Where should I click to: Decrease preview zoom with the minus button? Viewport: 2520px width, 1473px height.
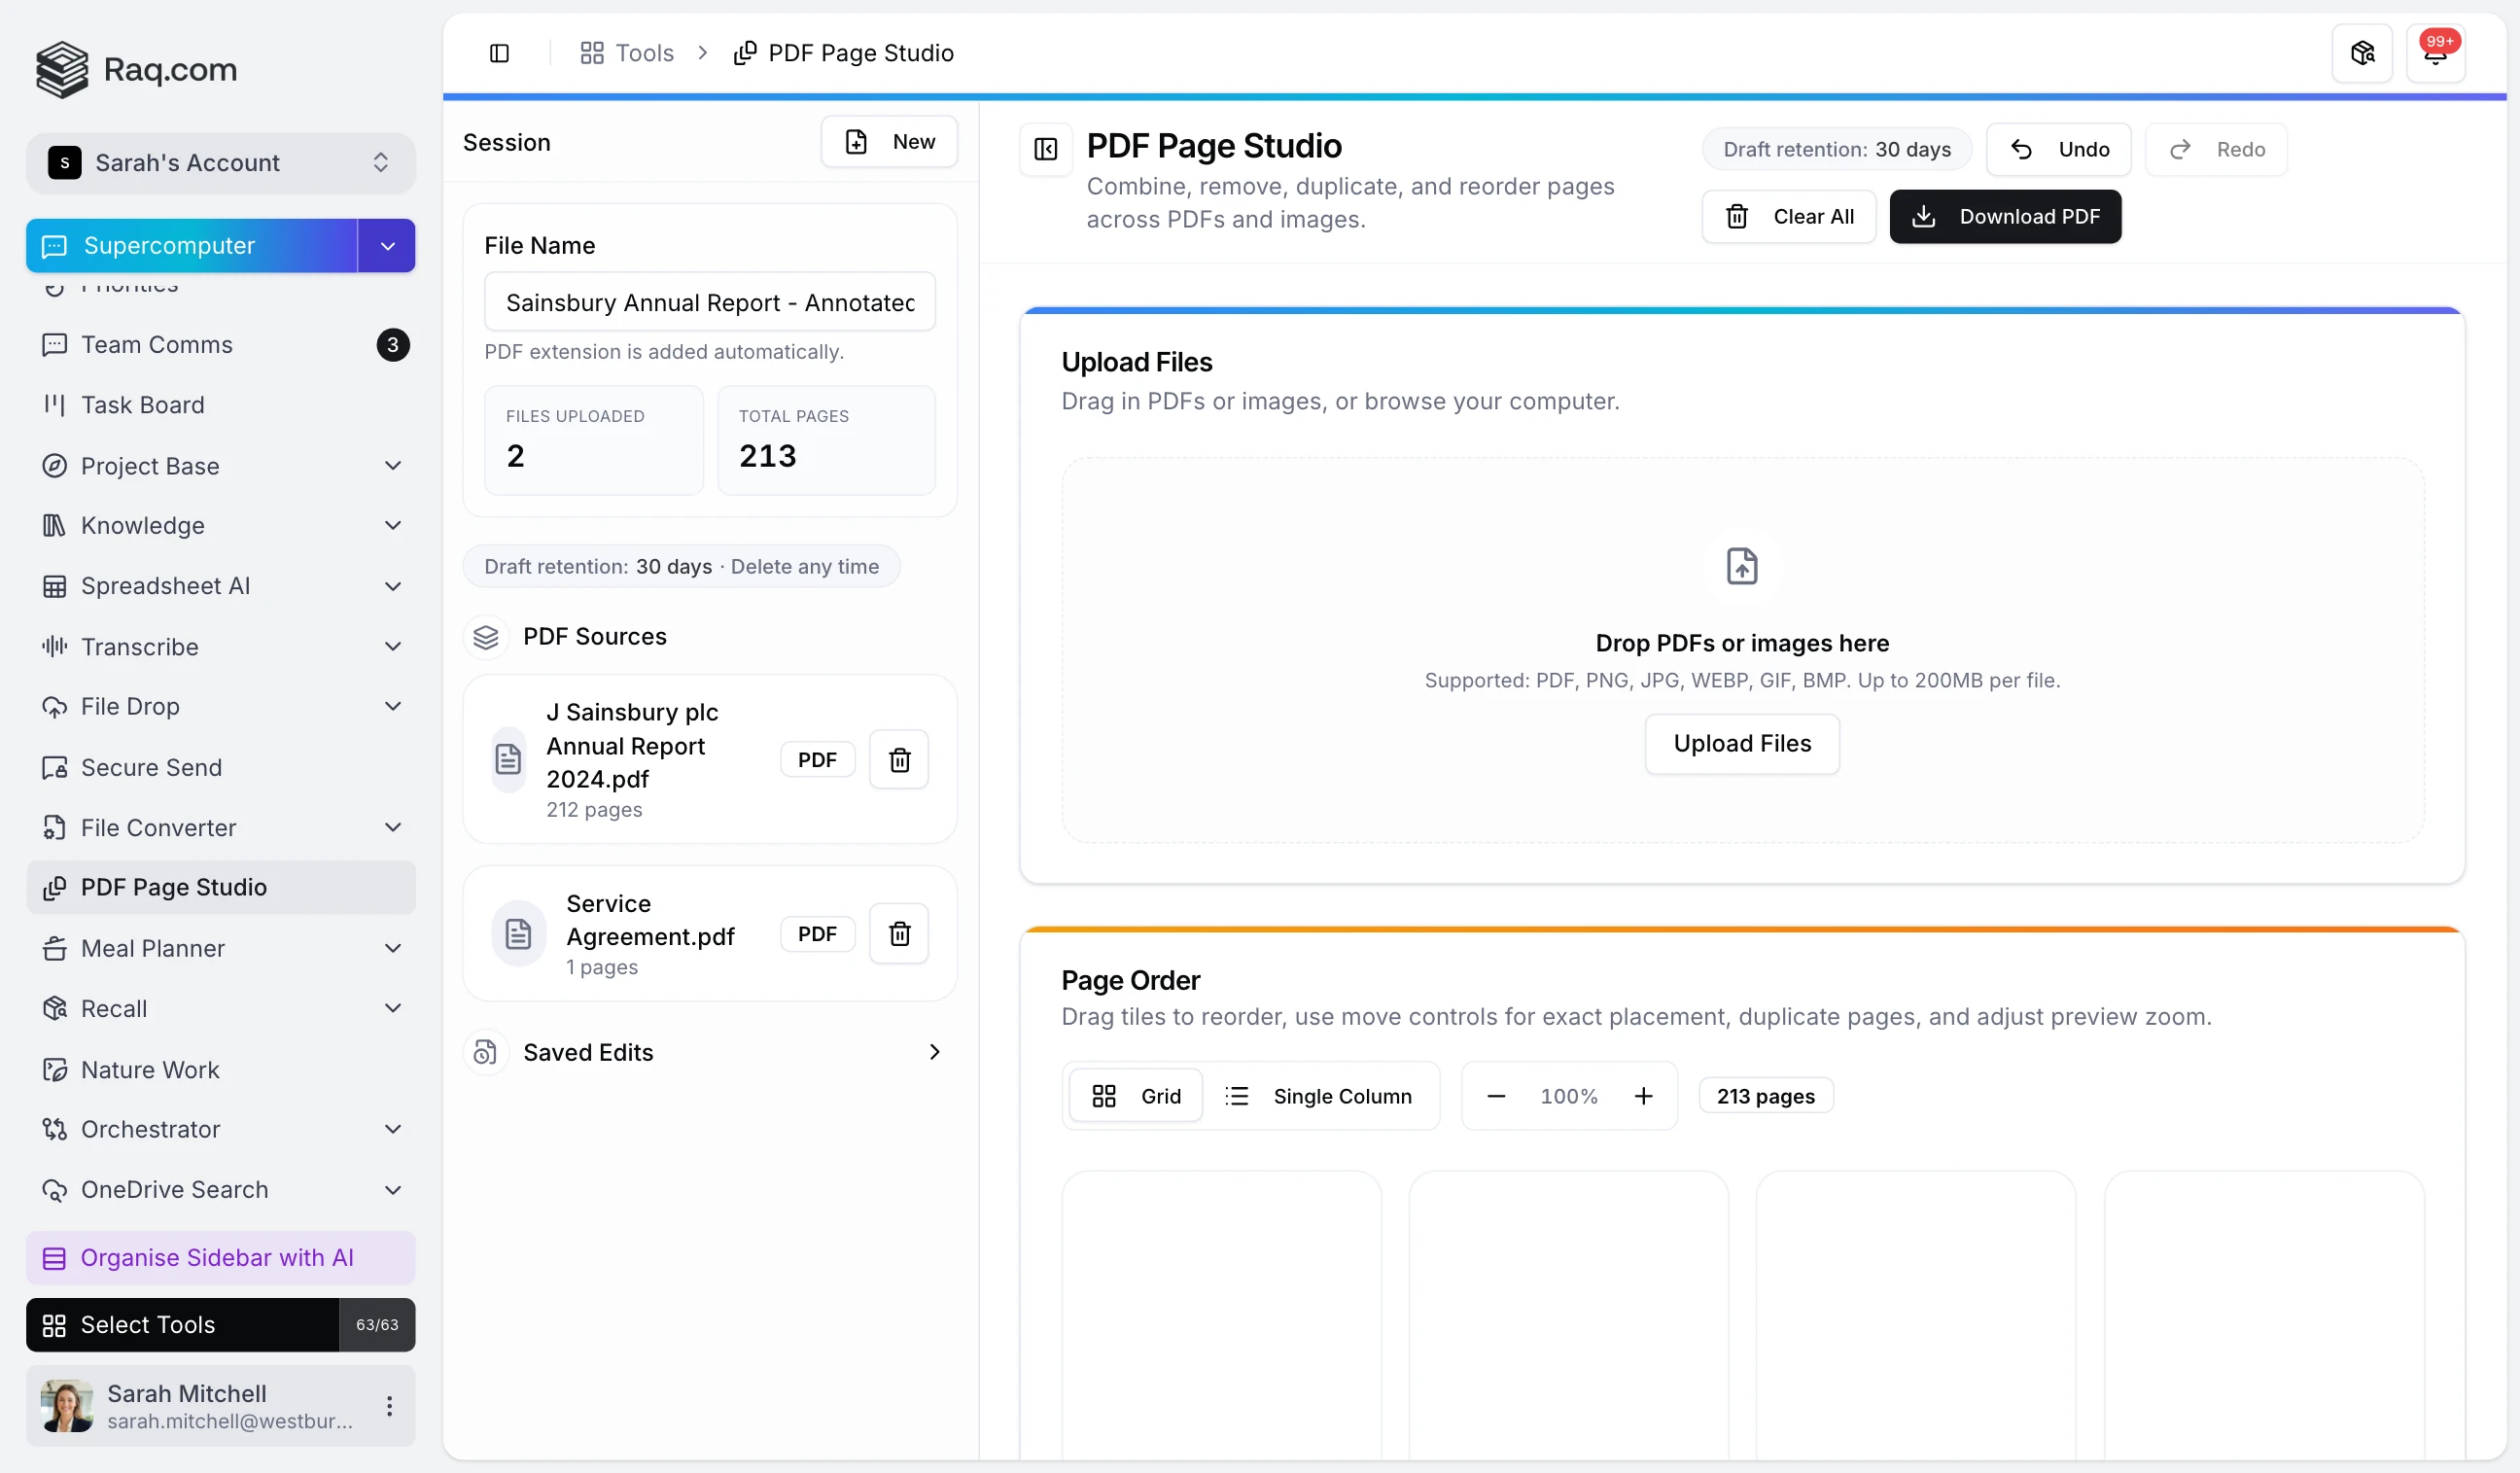tap(1495, 1096)
